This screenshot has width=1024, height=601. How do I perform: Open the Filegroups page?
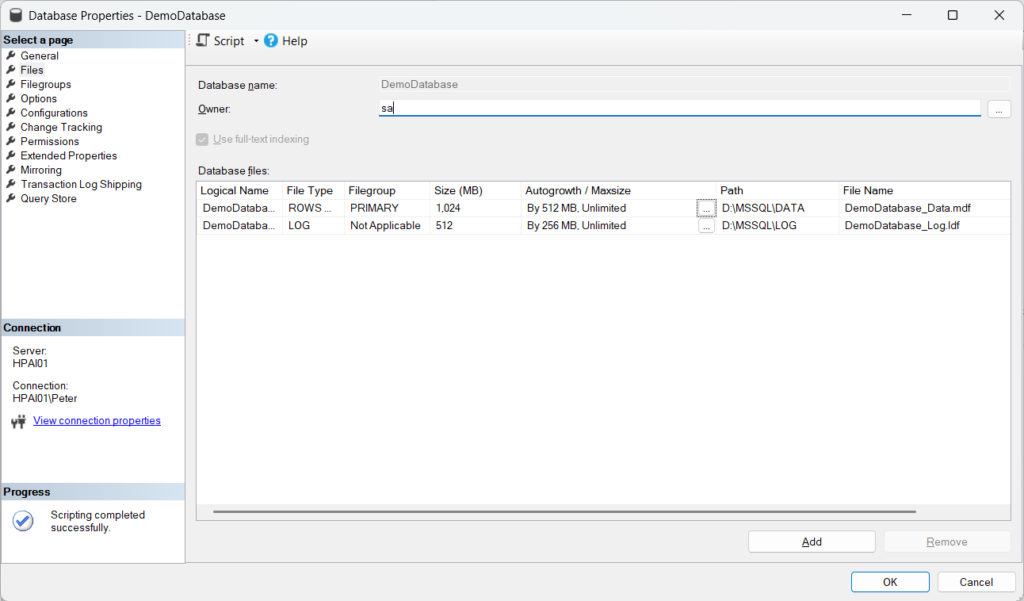(44, 84)
